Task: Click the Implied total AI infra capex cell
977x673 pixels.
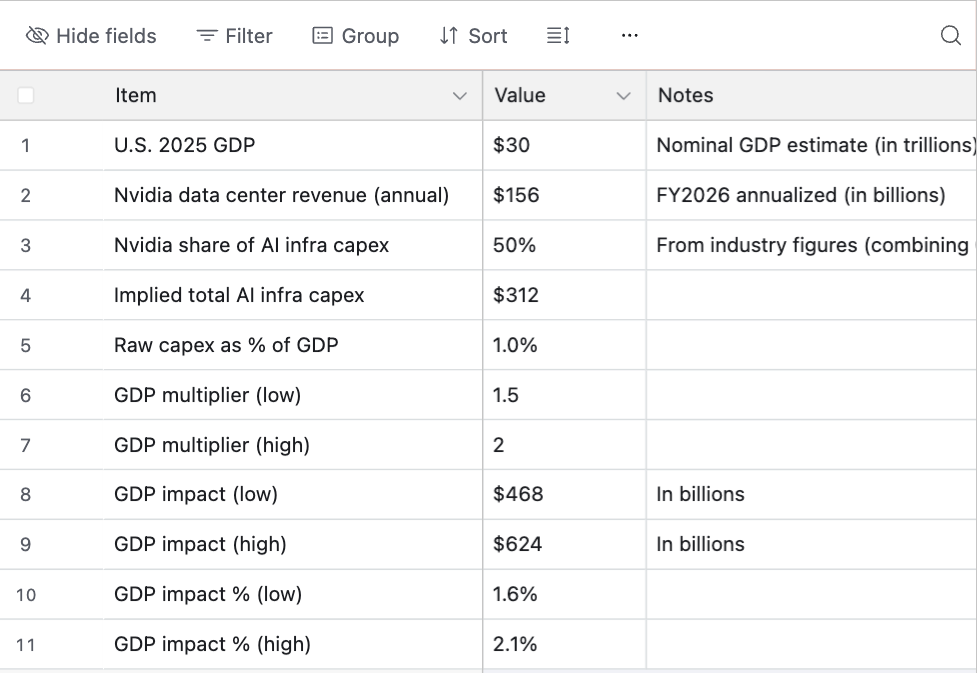Action: click(x=239, y=296)
